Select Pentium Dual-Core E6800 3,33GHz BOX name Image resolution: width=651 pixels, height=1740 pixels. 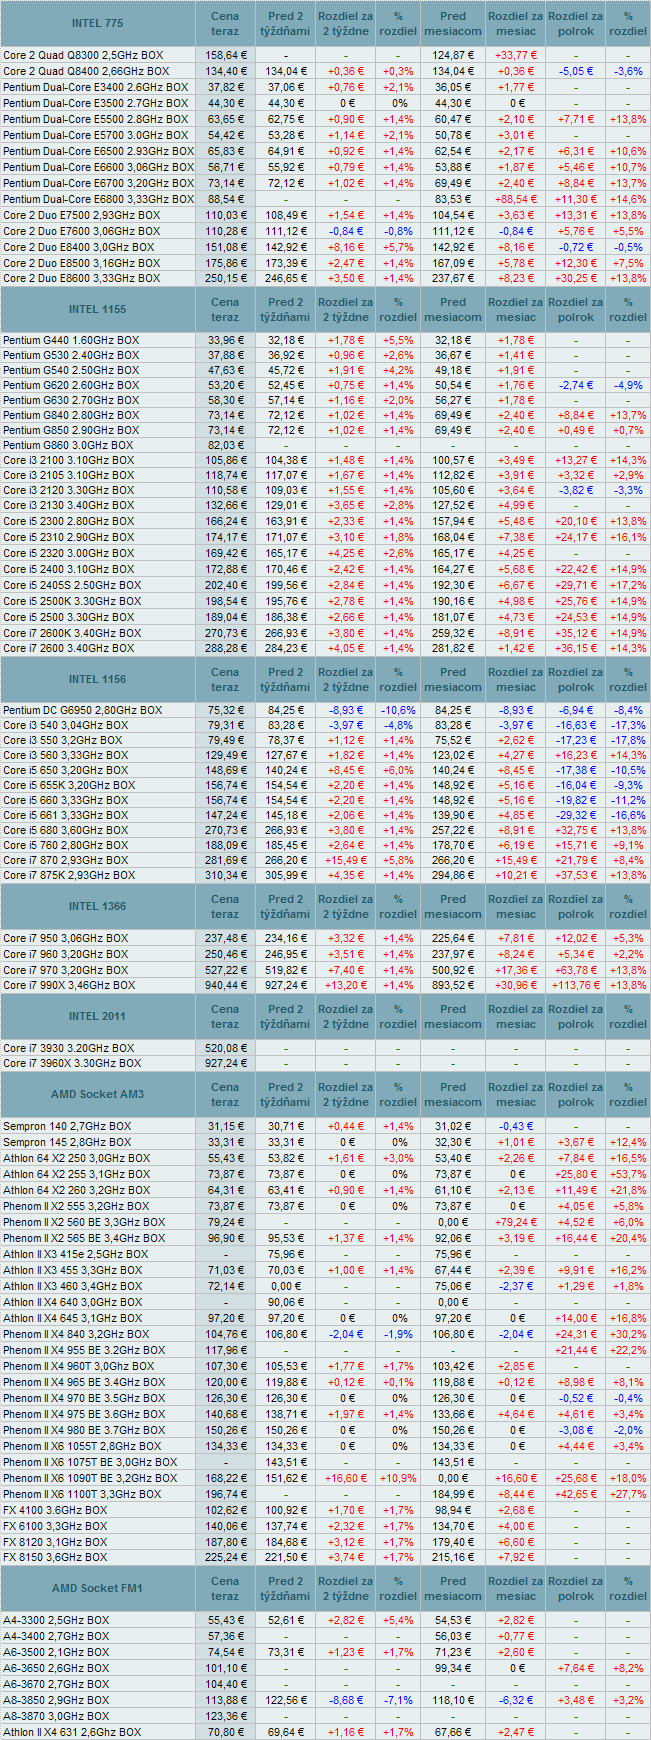coord(98,199)
